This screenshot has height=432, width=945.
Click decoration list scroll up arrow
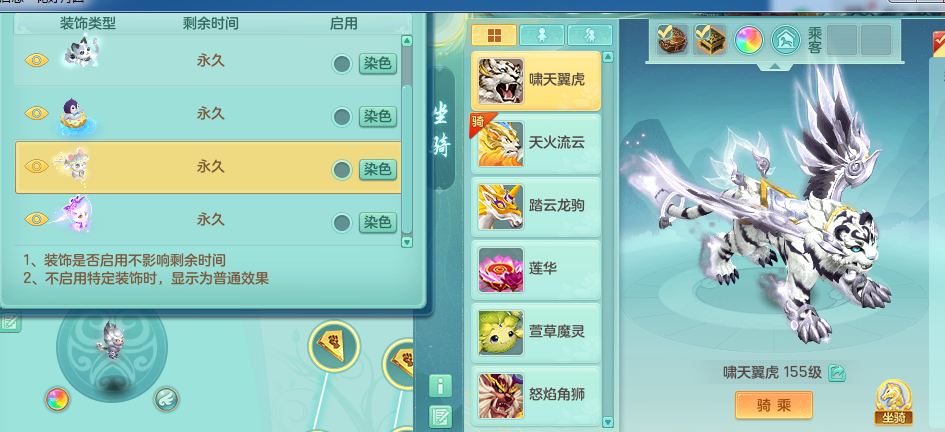(407, 41)
